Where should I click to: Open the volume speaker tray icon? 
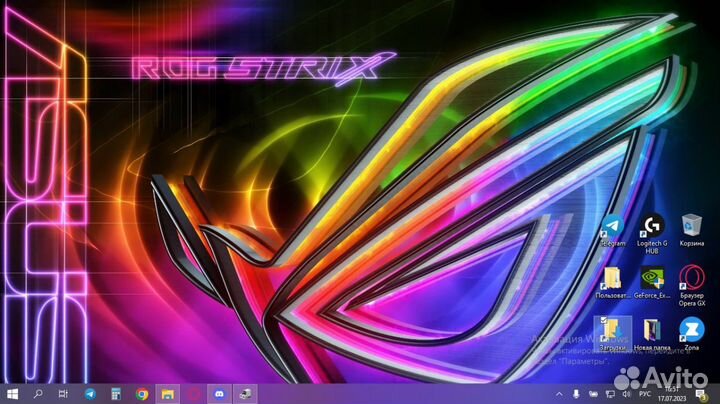click(x=626, y=394)
